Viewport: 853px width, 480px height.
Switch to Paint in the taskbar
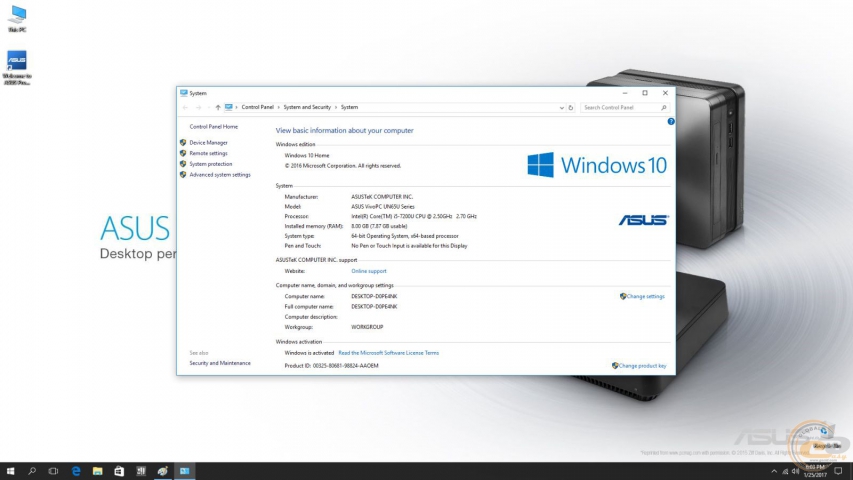(163, 471)
